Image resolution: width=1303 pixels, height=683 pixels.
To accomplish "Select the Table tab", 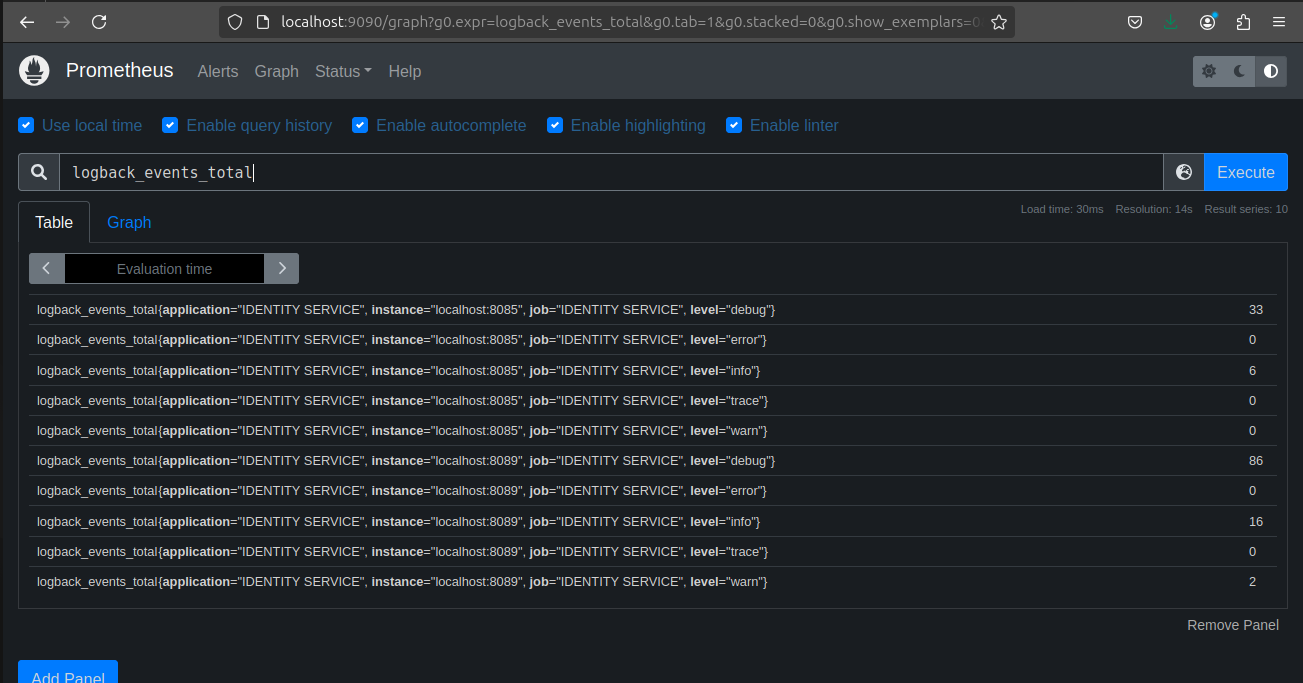I will (x=54, y=222).
